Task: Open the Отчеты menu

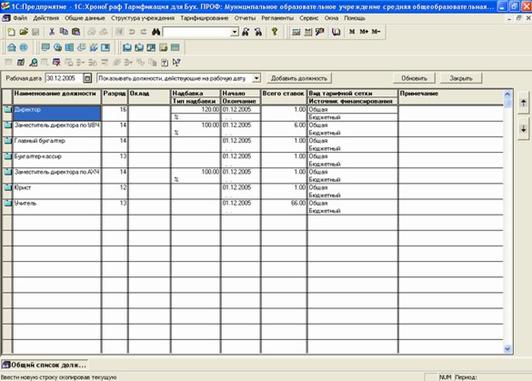Action: pyautogui.click(x=245, y=18)
